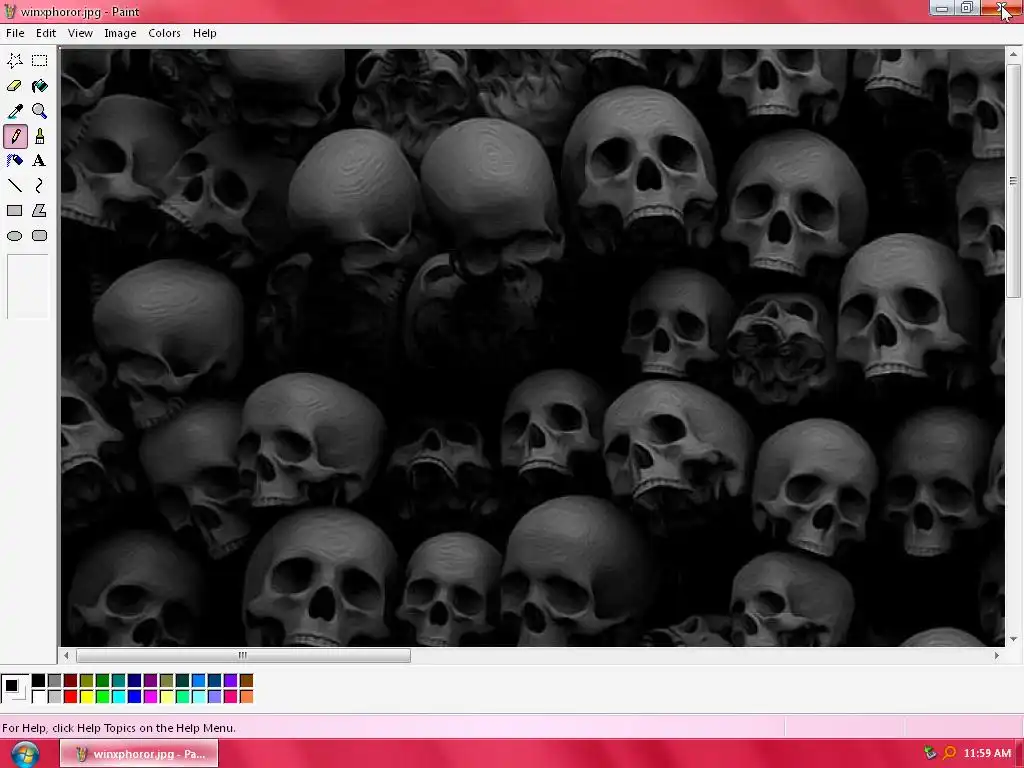The height and width of the screenshot is (768, 1024).
Task: Click the winxphoror.jpg Paint taskbar button
Action: click(139, 754)
